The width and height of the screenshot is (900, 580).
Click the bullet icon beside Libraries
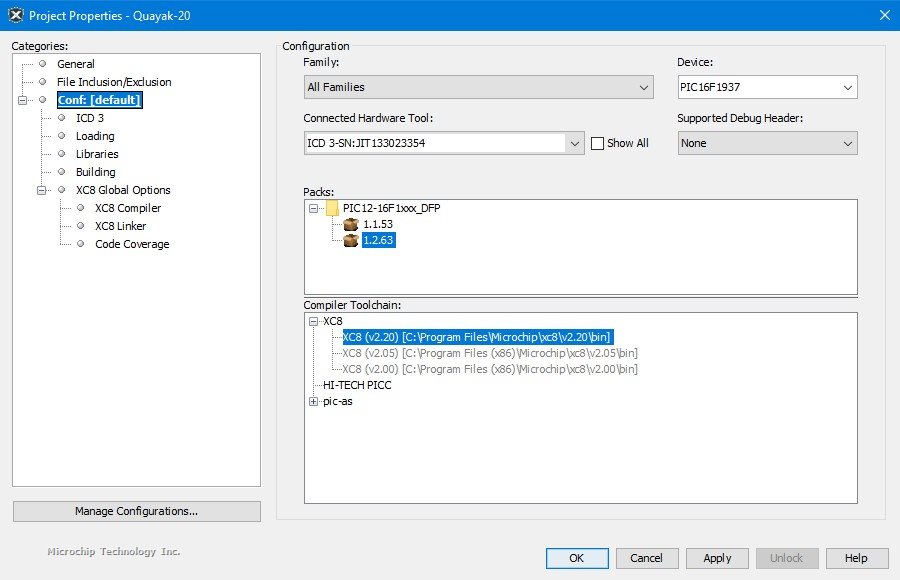pos(61,154)
